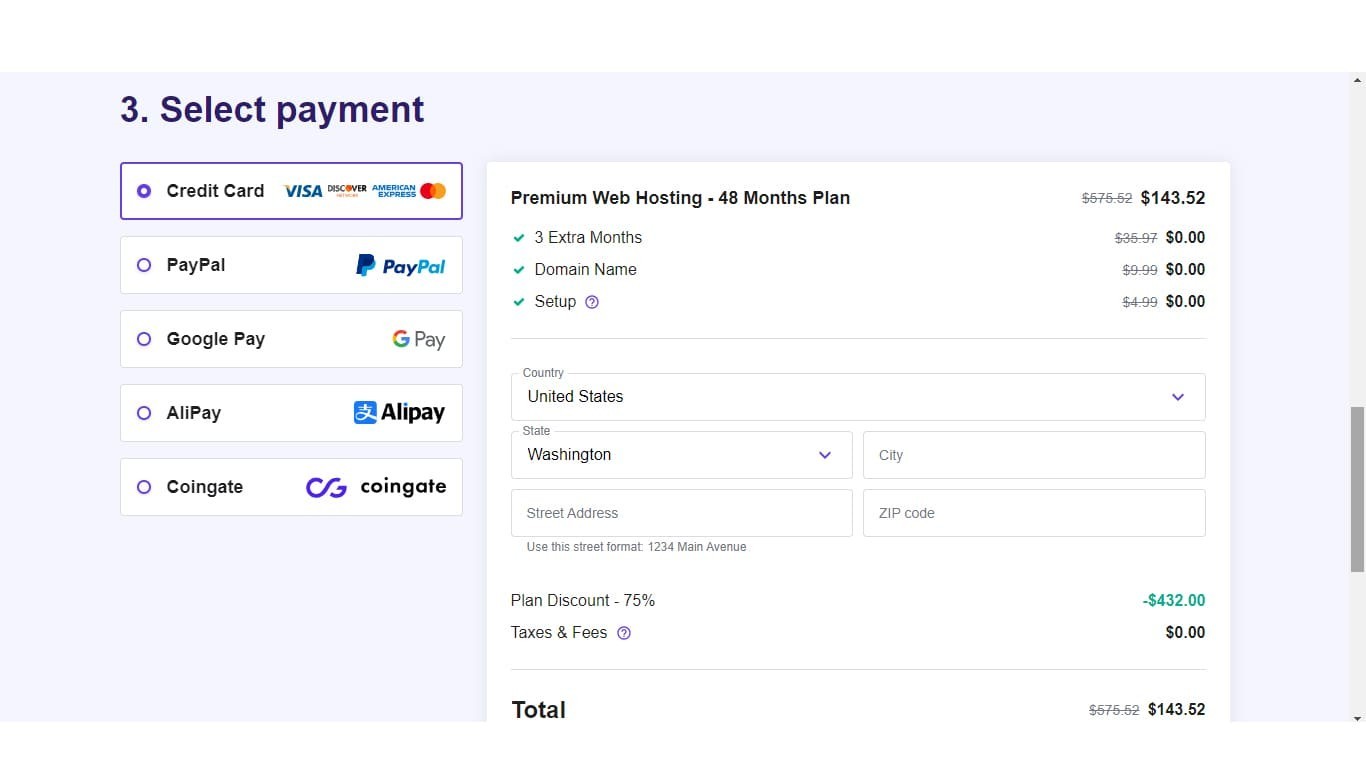Choose the AliPay radio option
The width and height of the screenshot is (1366, 768).
144,413
